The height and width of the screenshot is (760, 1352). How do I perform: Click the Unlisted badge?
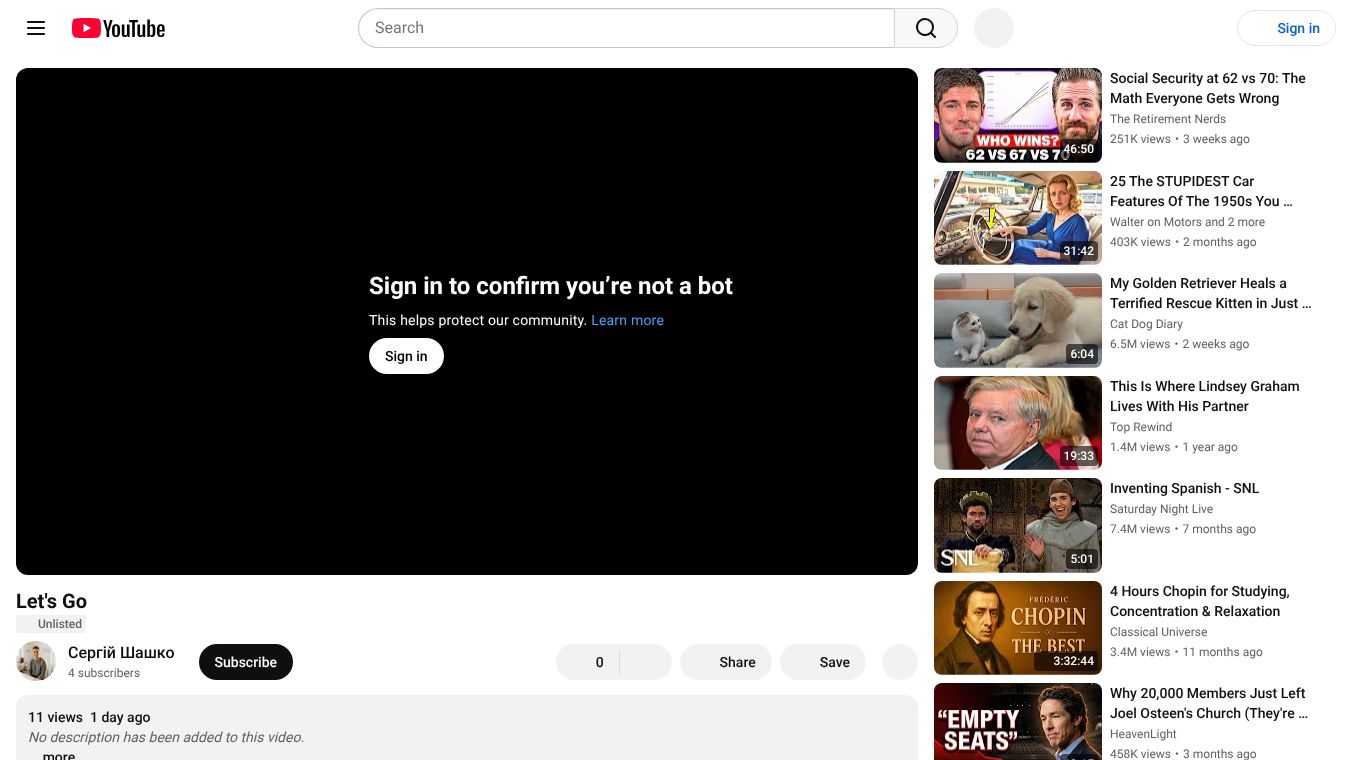click(51, 624)
